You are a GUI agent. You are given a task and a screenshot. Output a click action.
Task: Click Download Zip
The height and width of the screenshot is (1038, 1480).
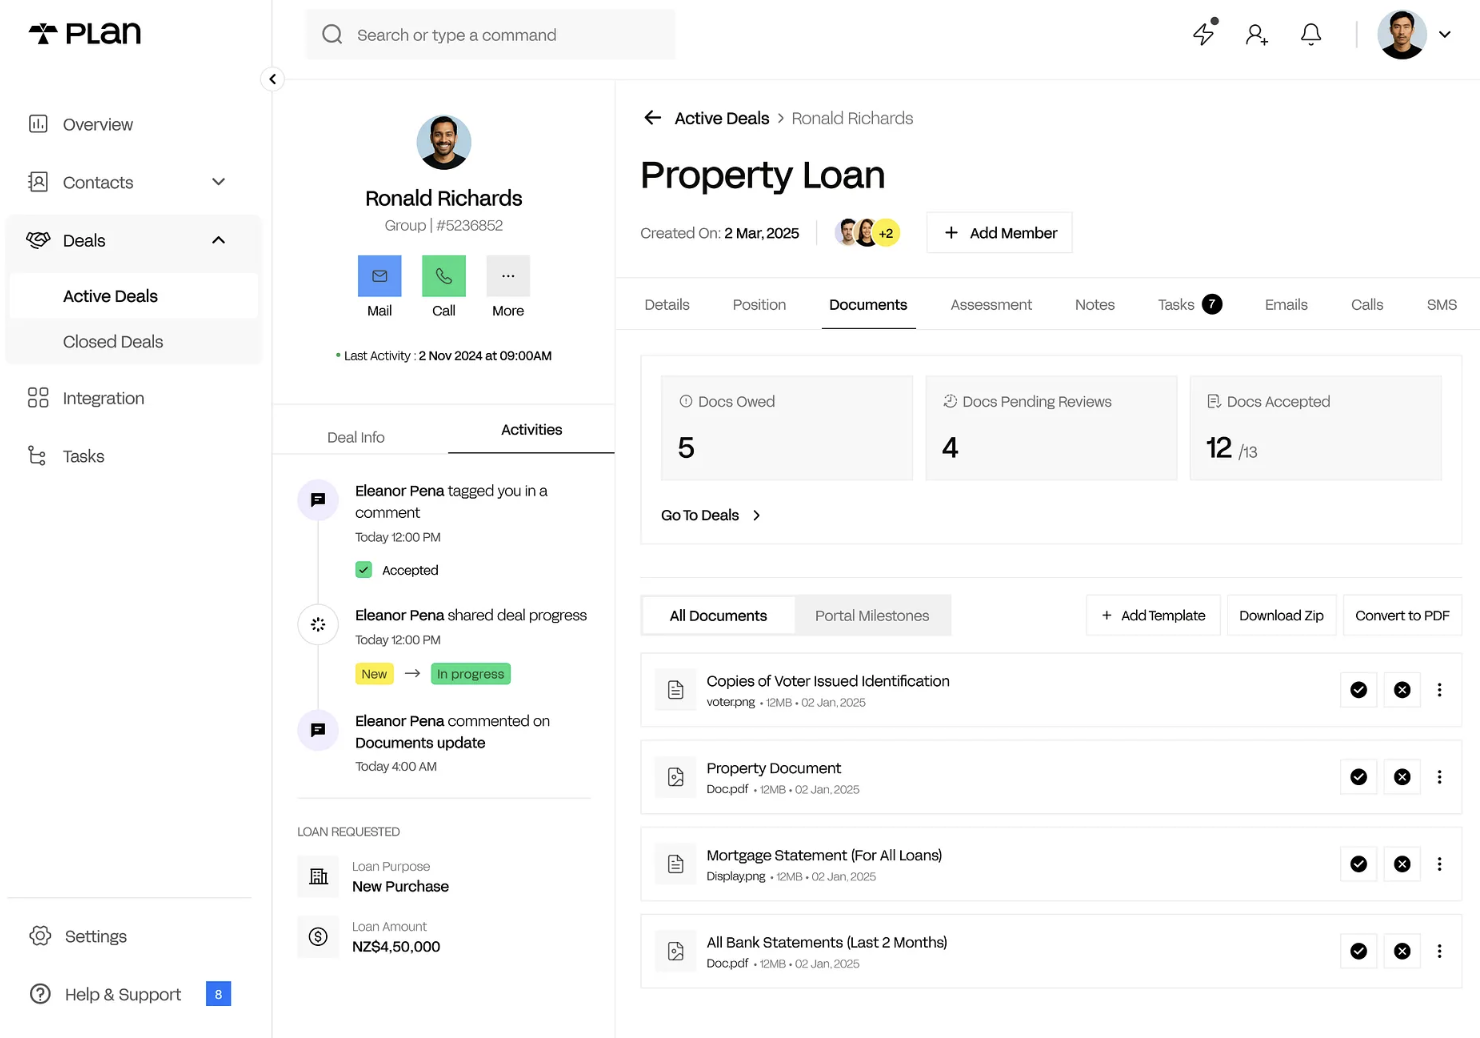coord(1281,616)
